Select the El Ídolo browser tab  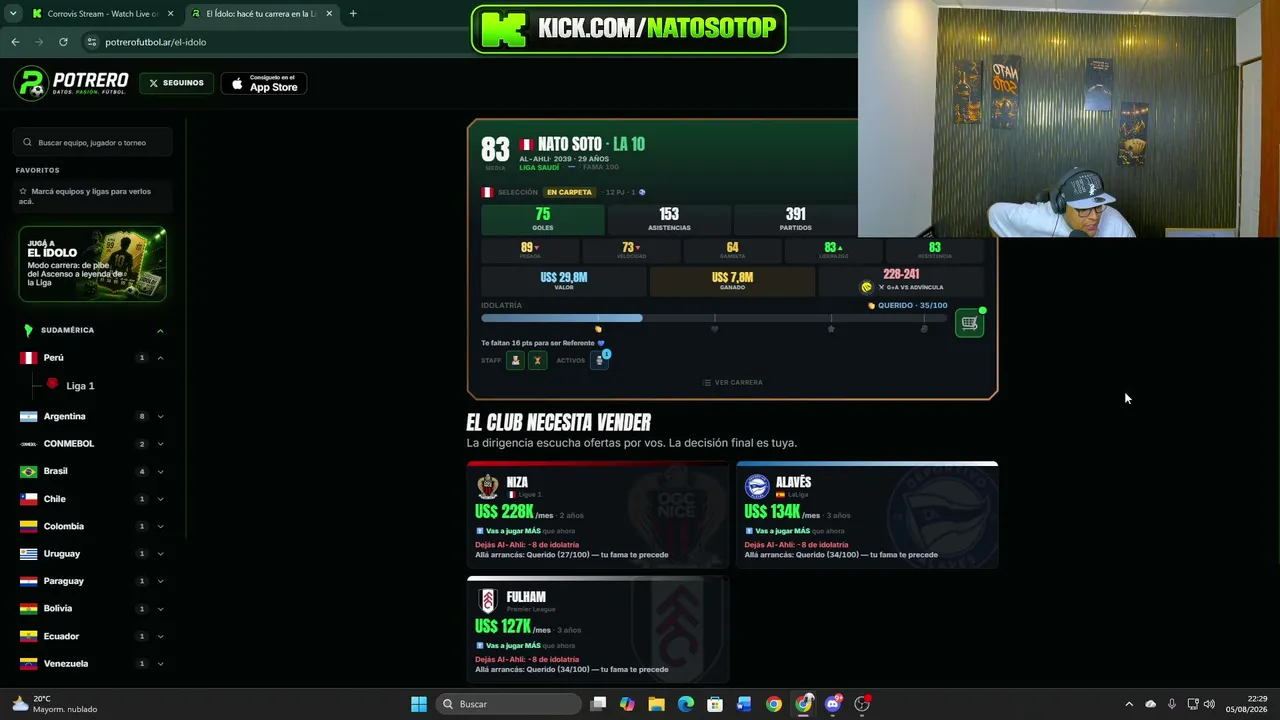coord(262,14)
